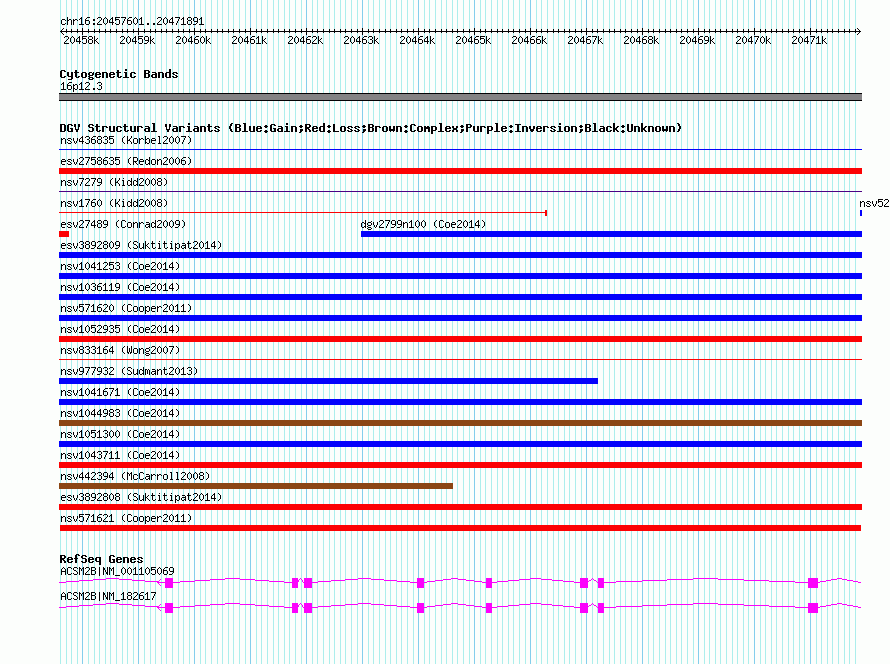
Task: Click the ACSM2B|NM_001105069 gene label
Action: click(117, 571)
